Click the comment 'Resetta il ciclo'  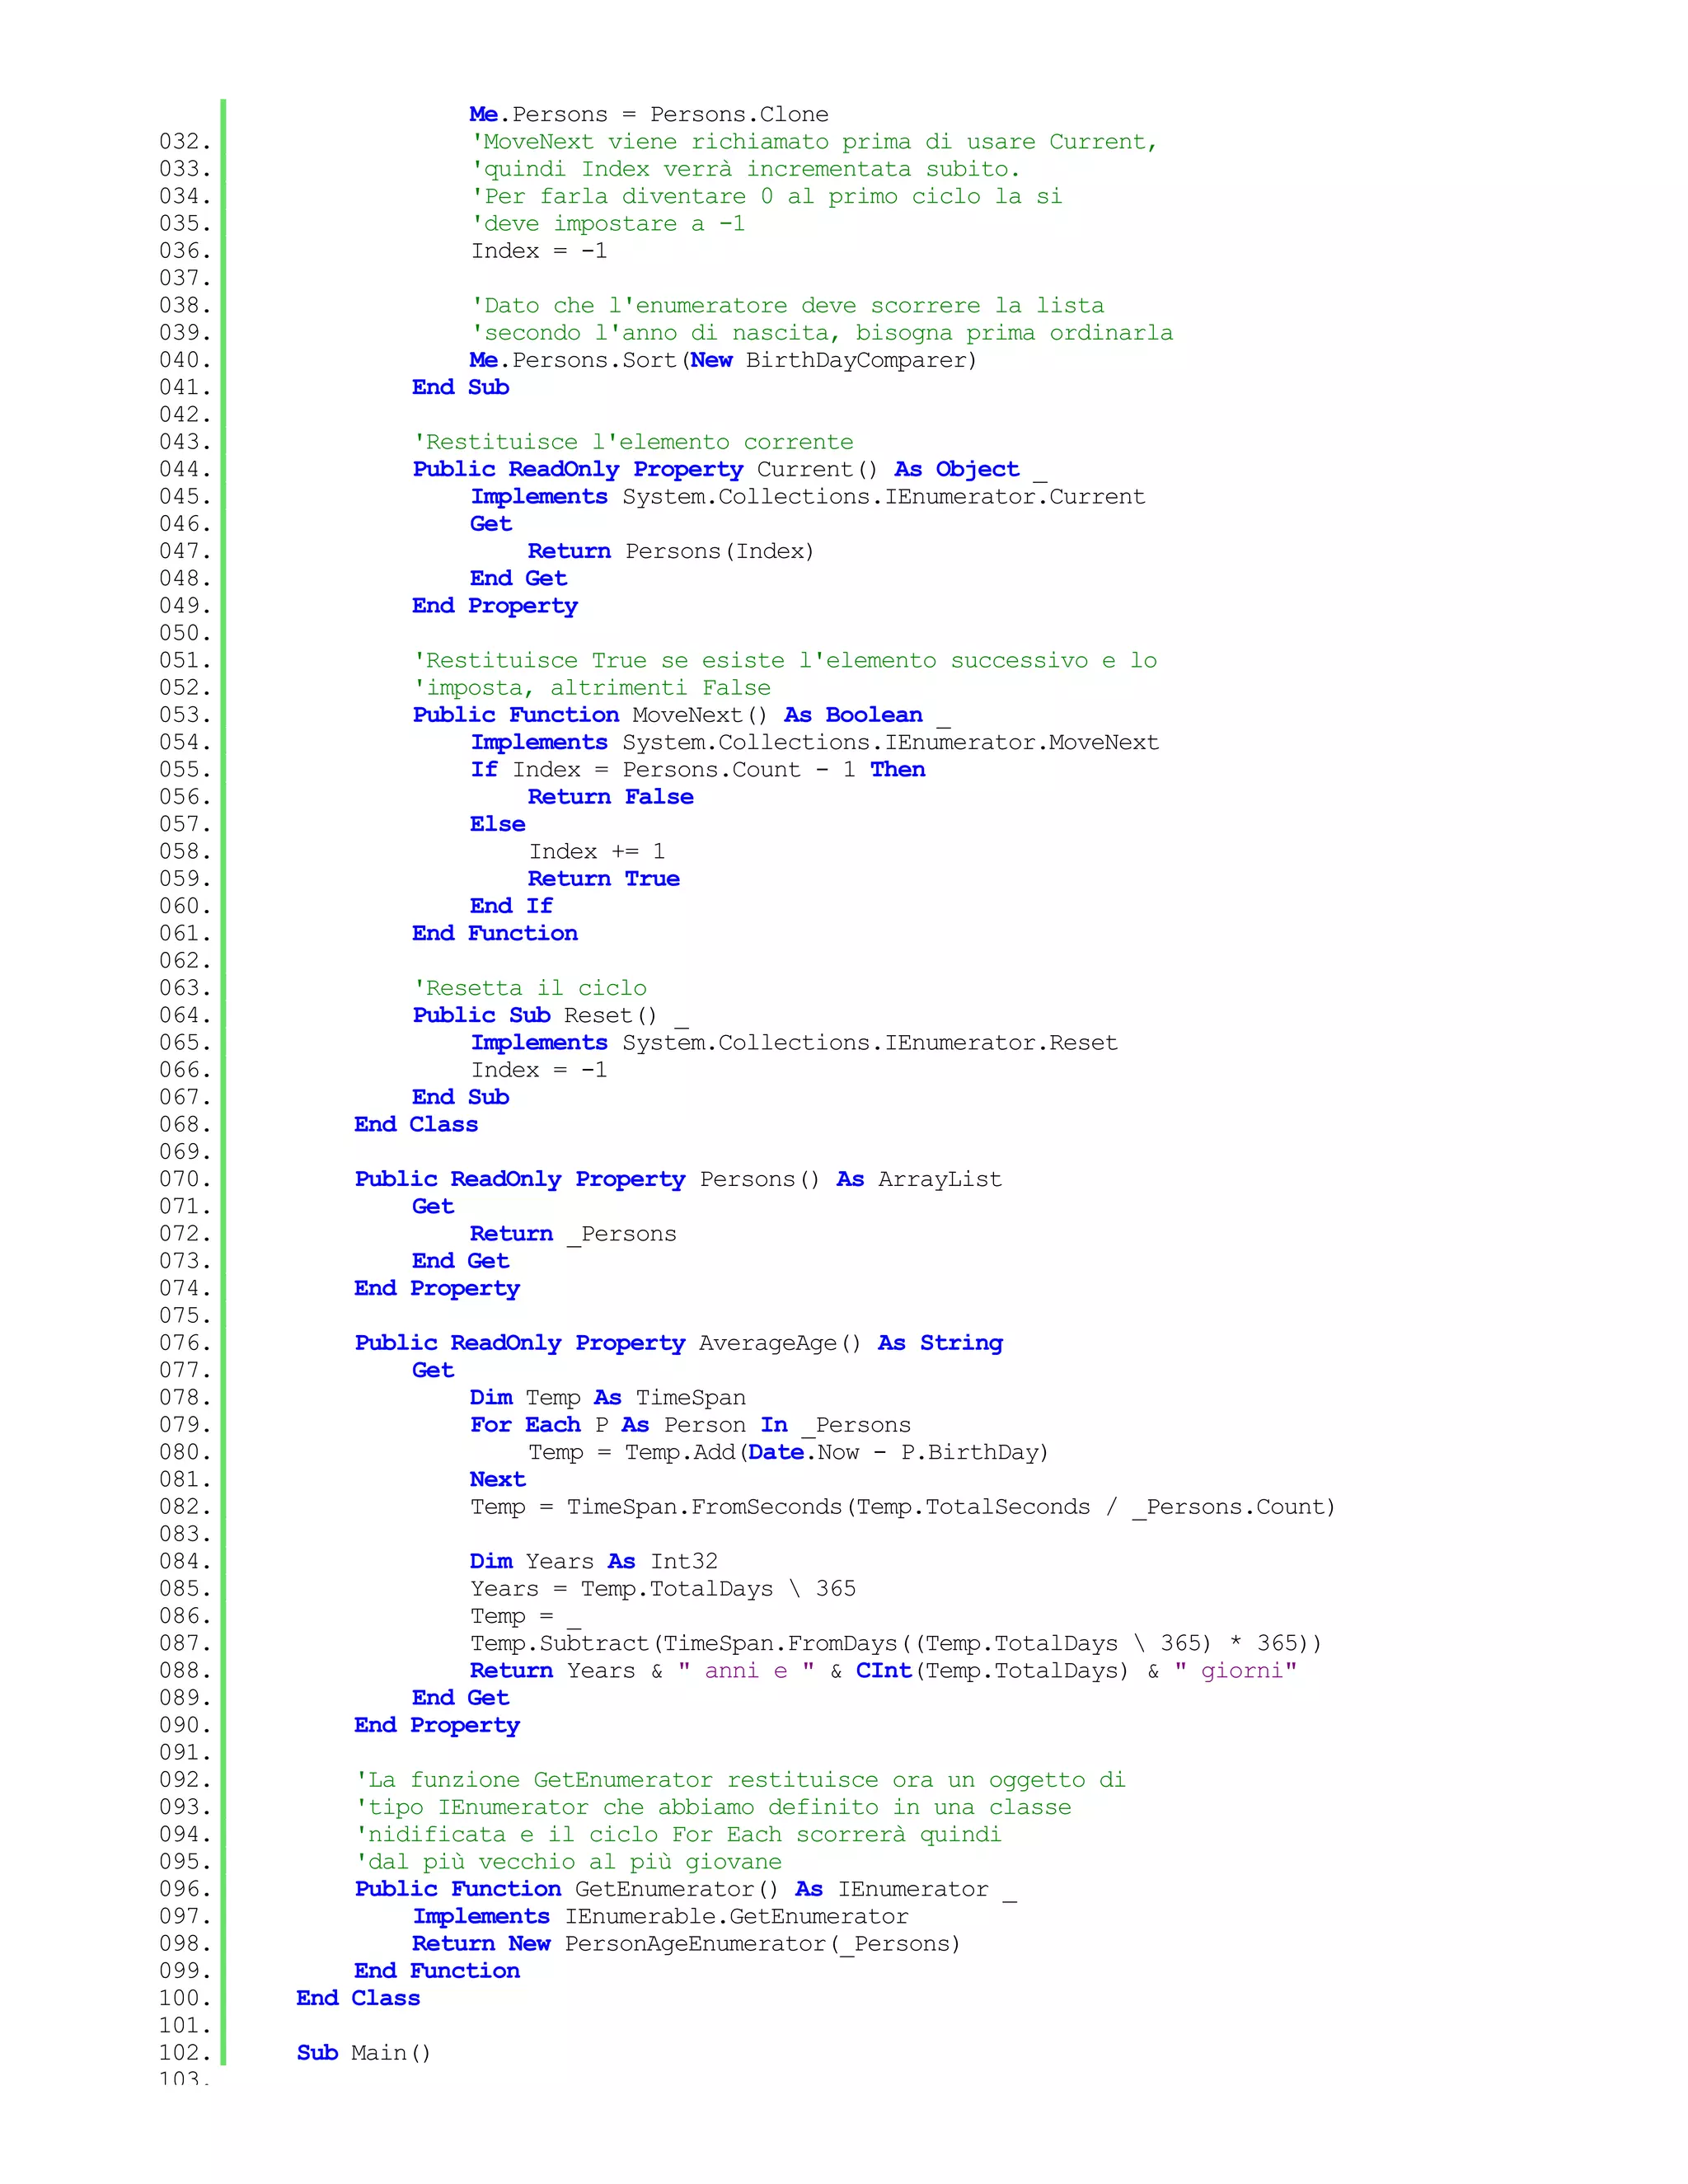click(x=530, y=988)
